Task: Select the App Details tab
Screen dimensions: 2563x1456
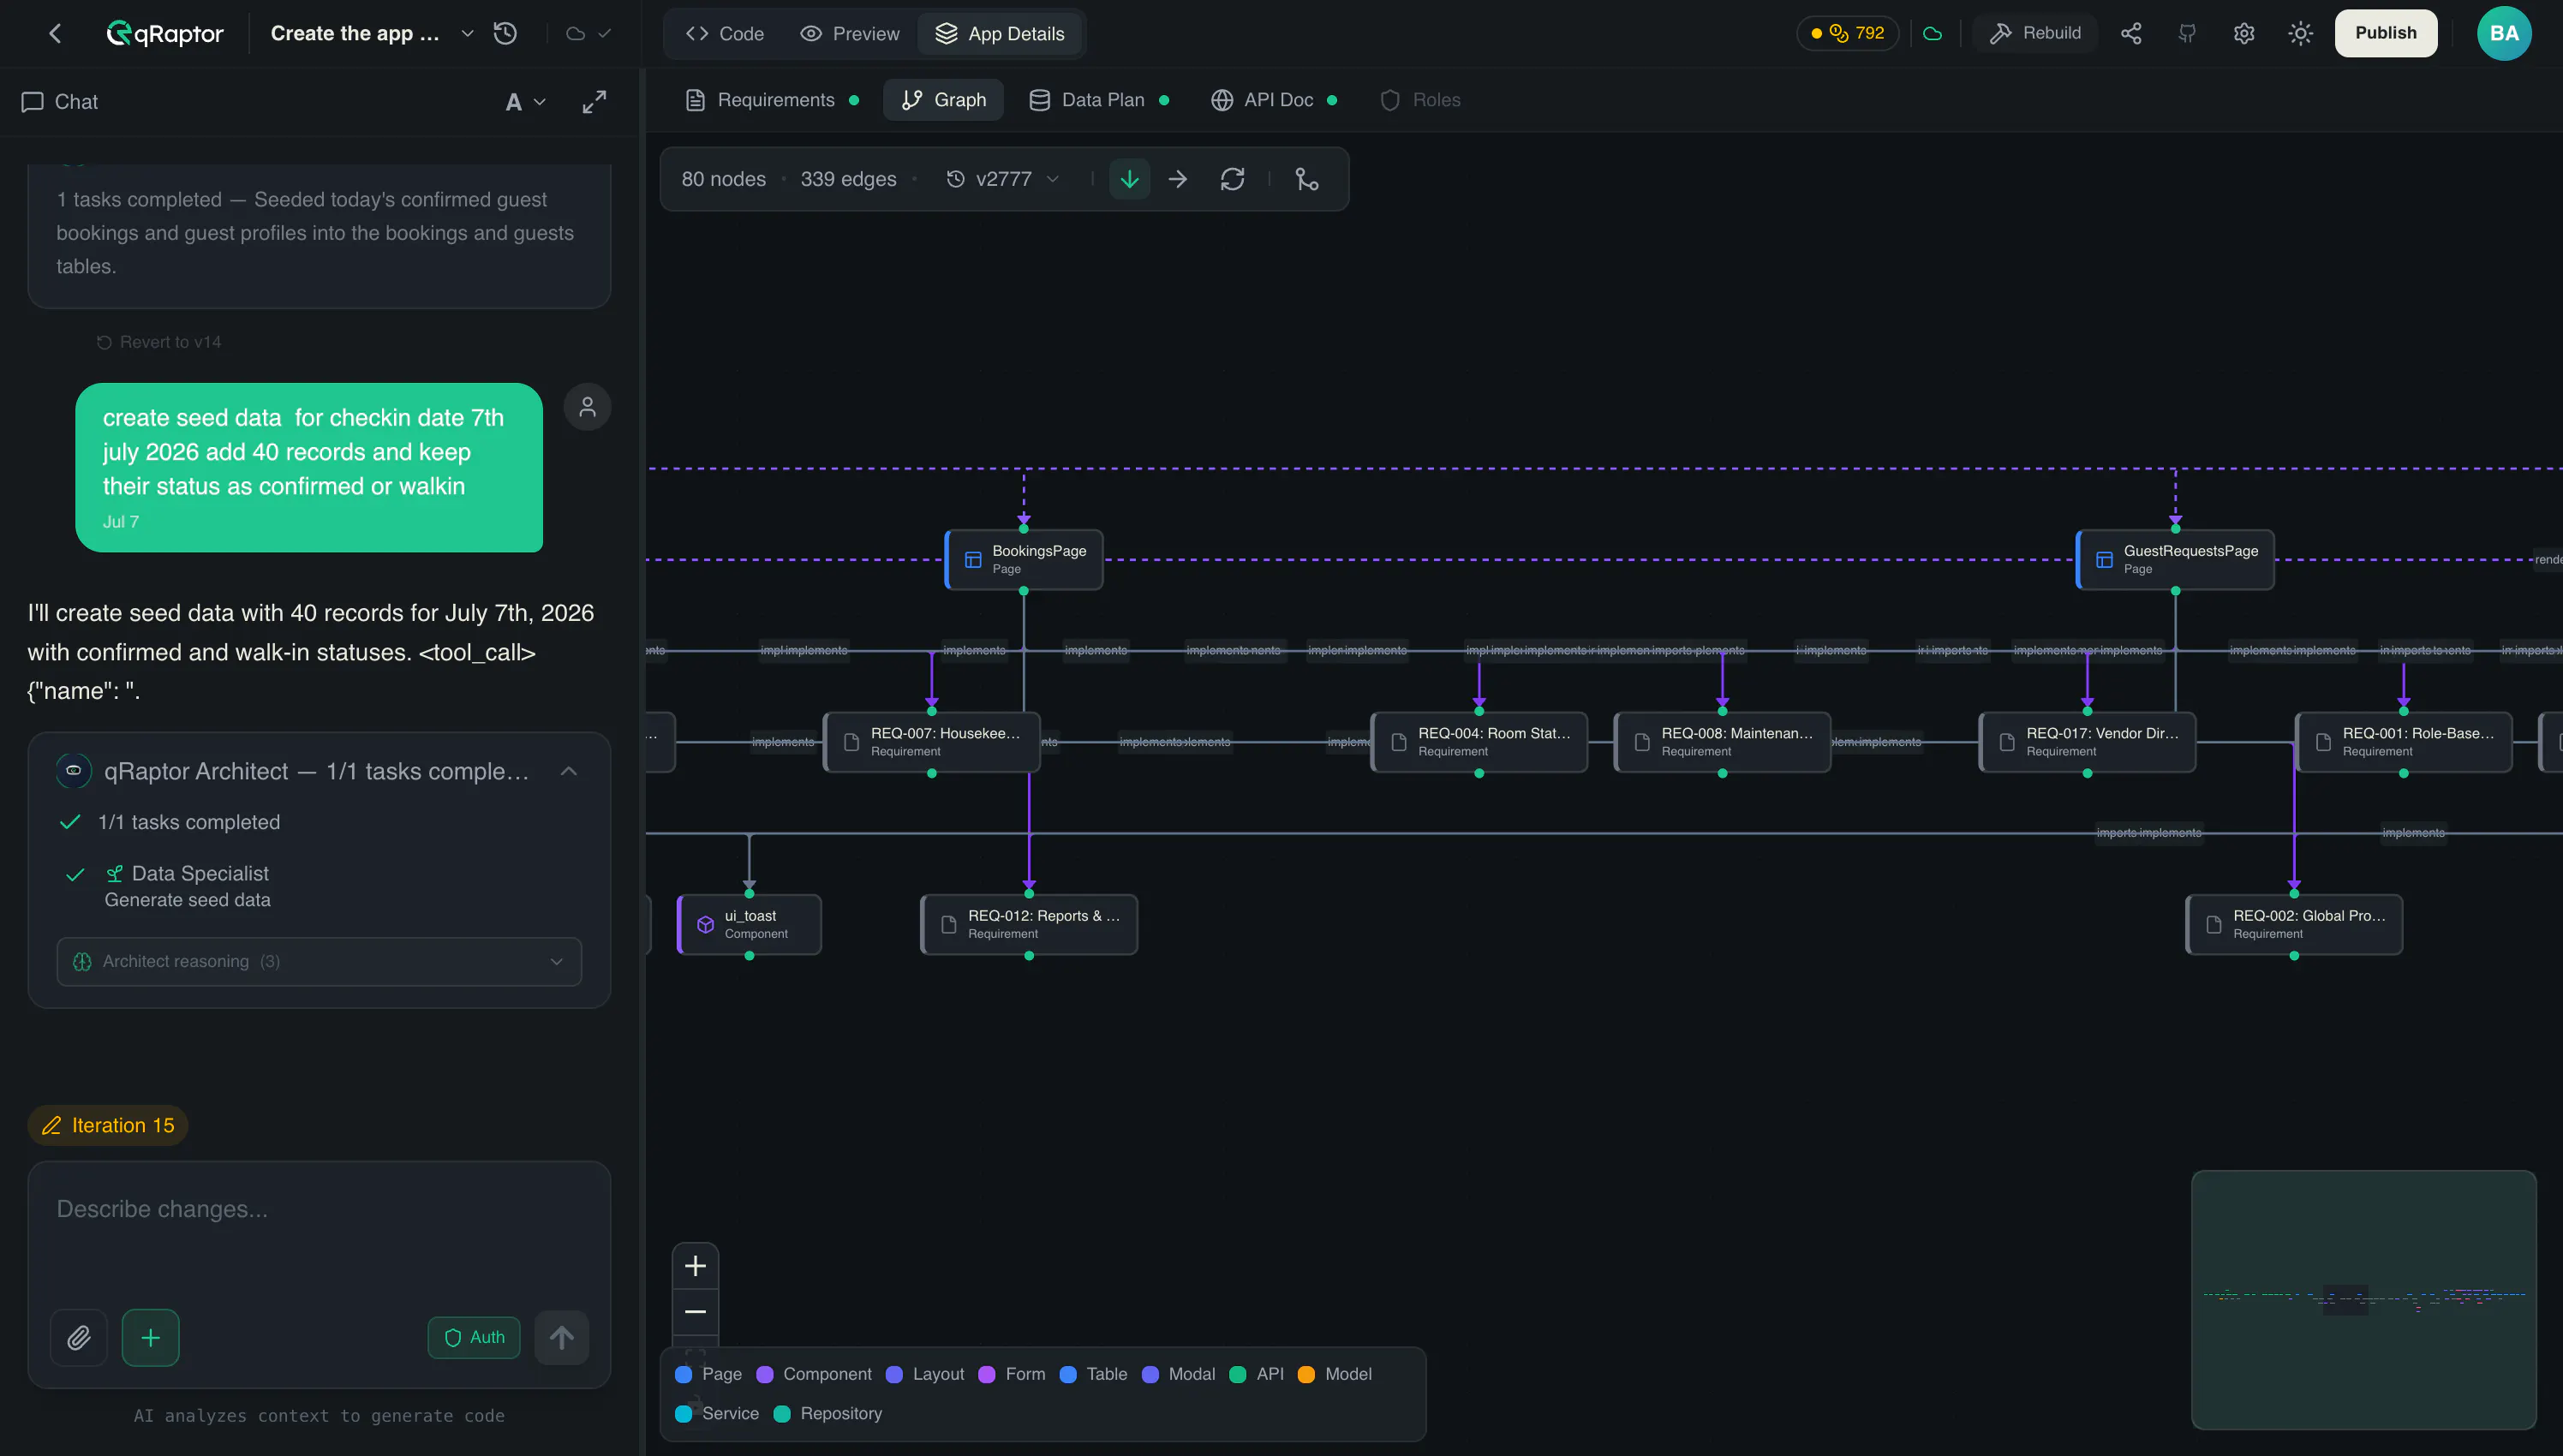Action: pos(999,34)
